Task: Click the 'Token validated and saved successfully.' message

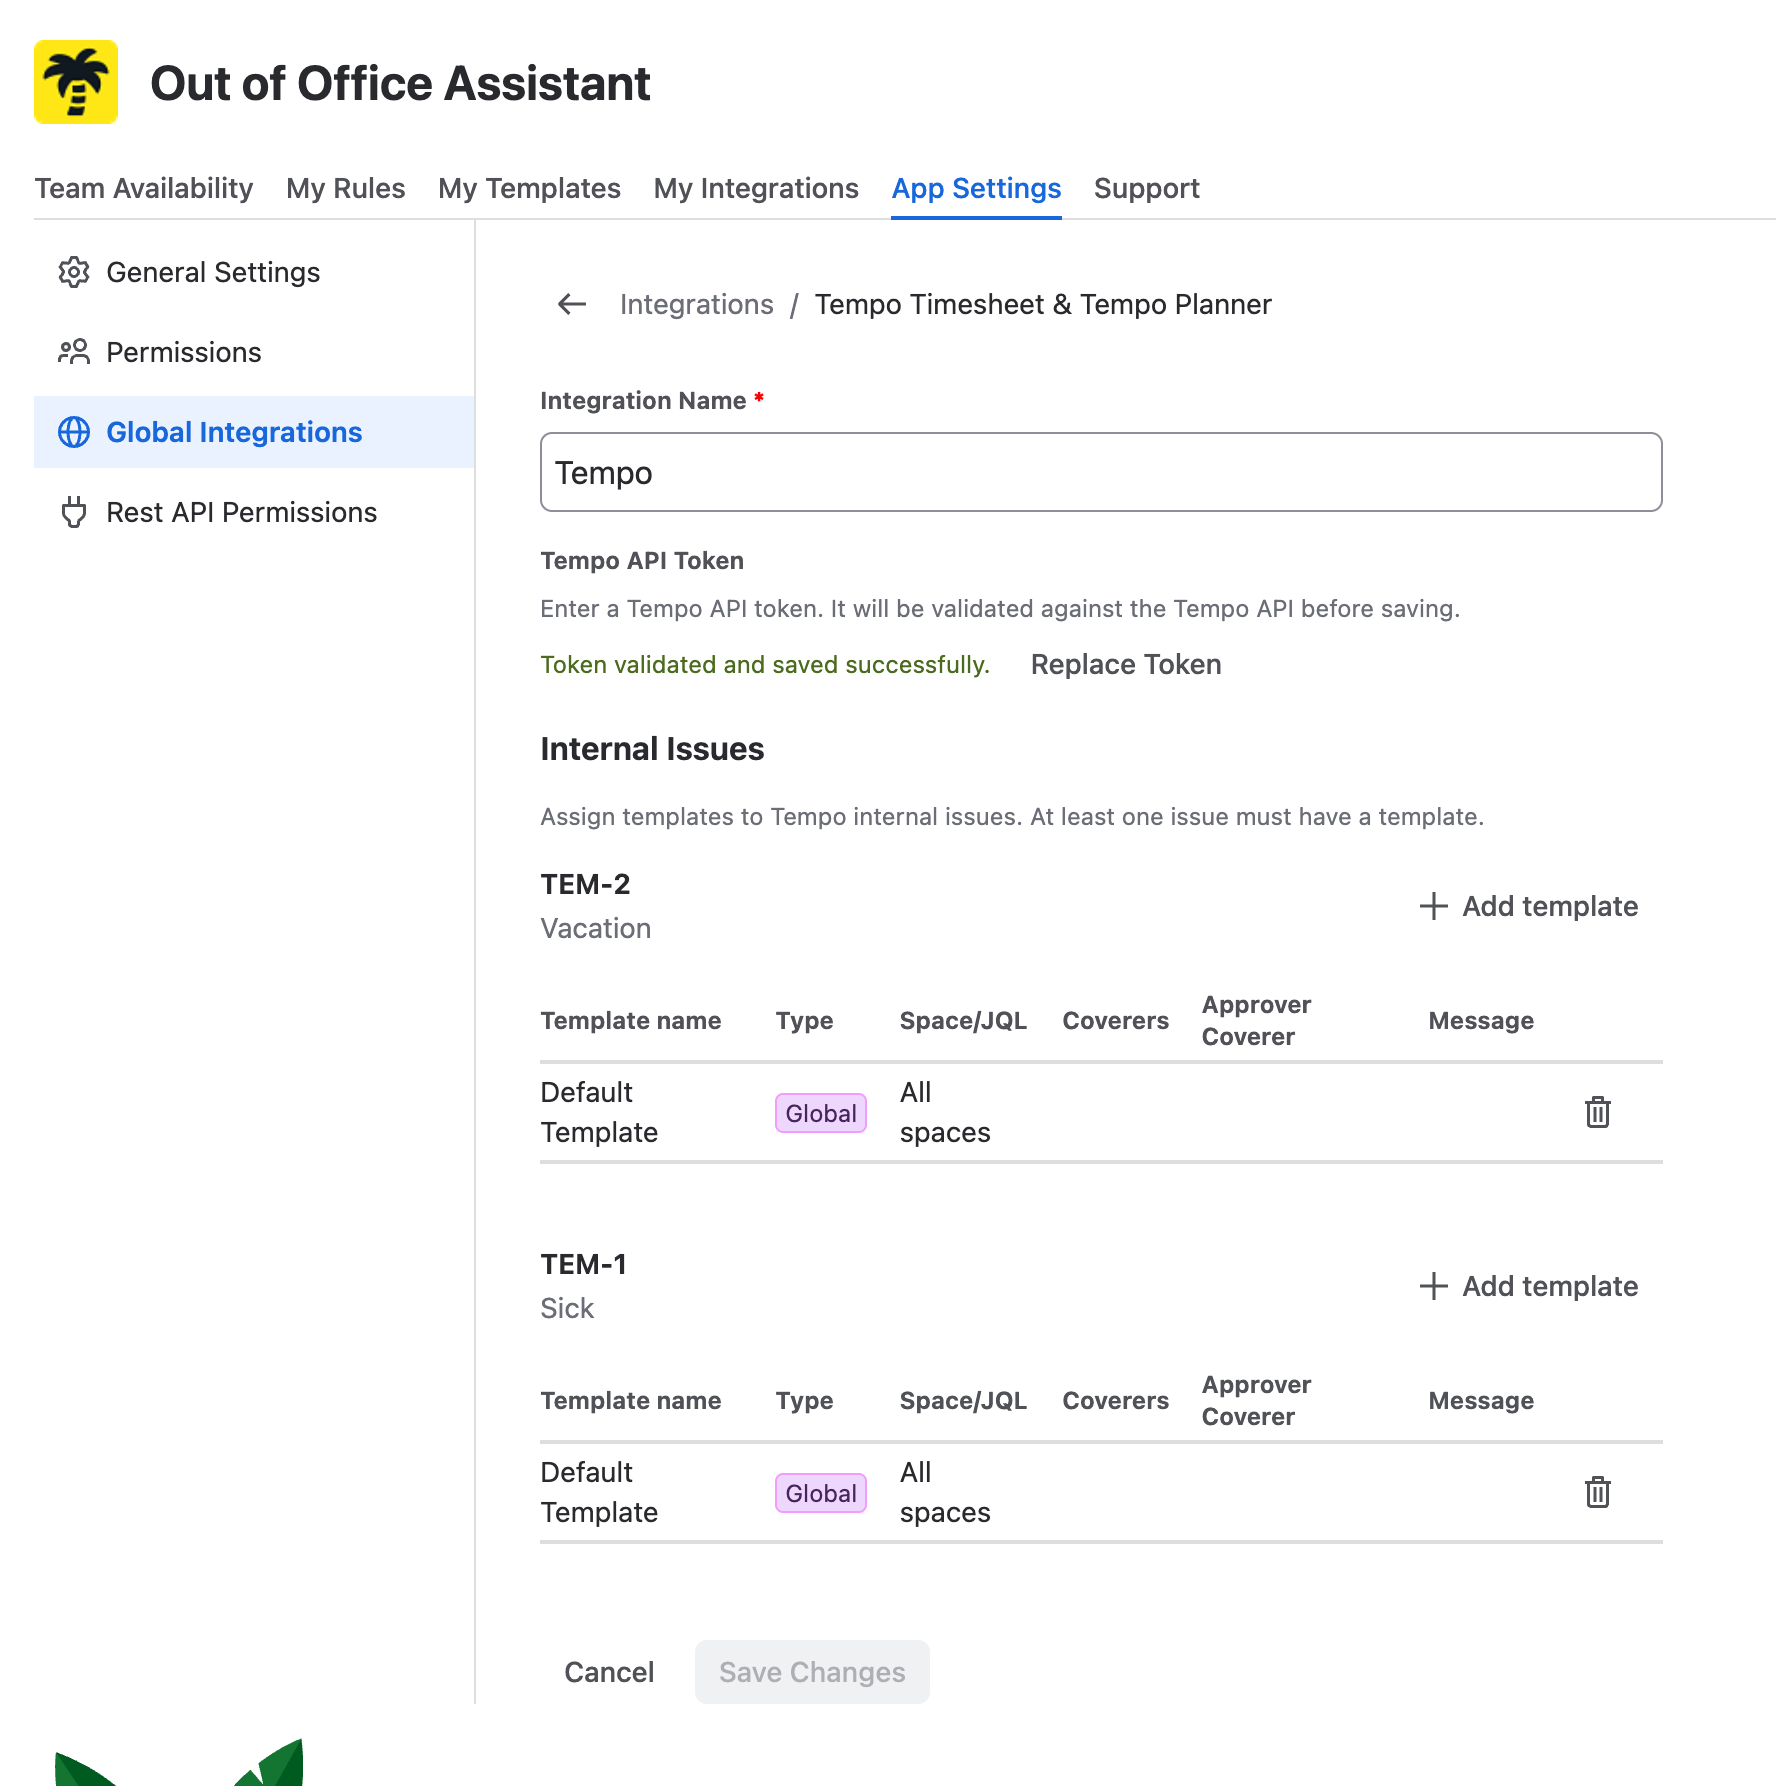Action: tap(765, 665)
